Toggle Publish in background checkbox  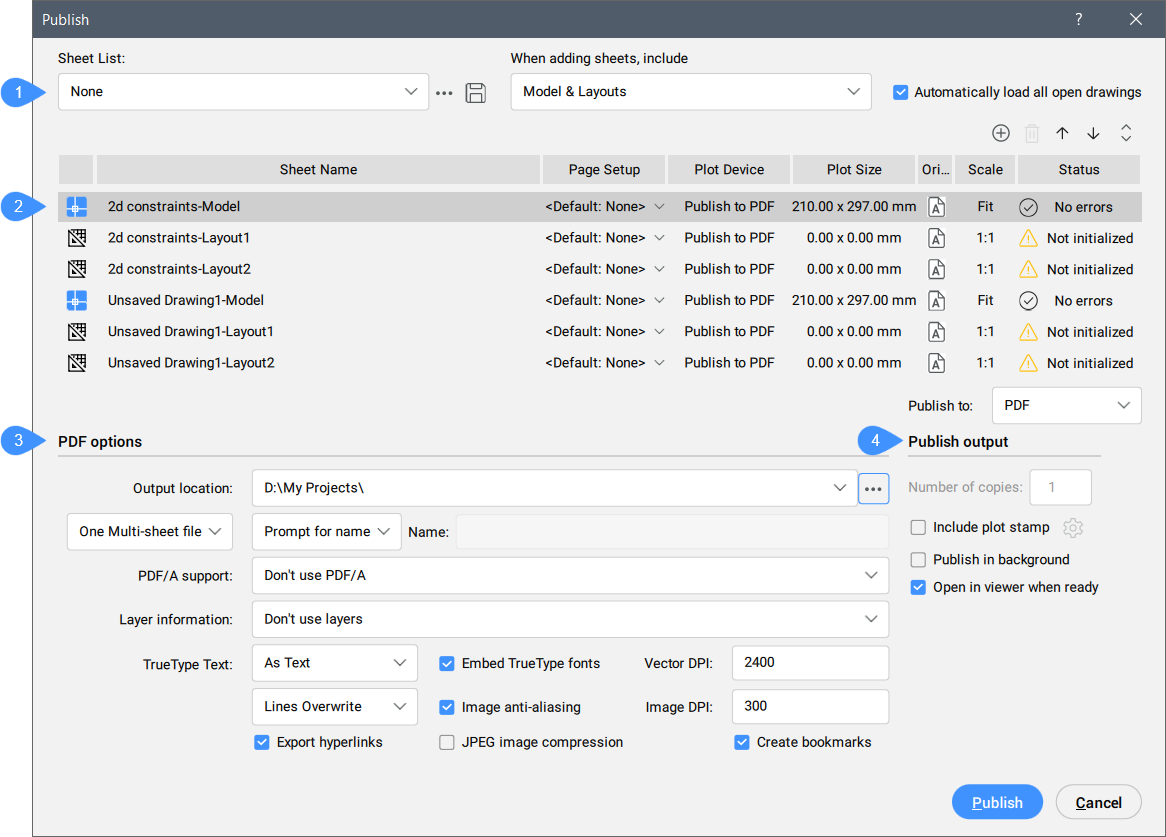pyautogui.click(x=918, y=560)
